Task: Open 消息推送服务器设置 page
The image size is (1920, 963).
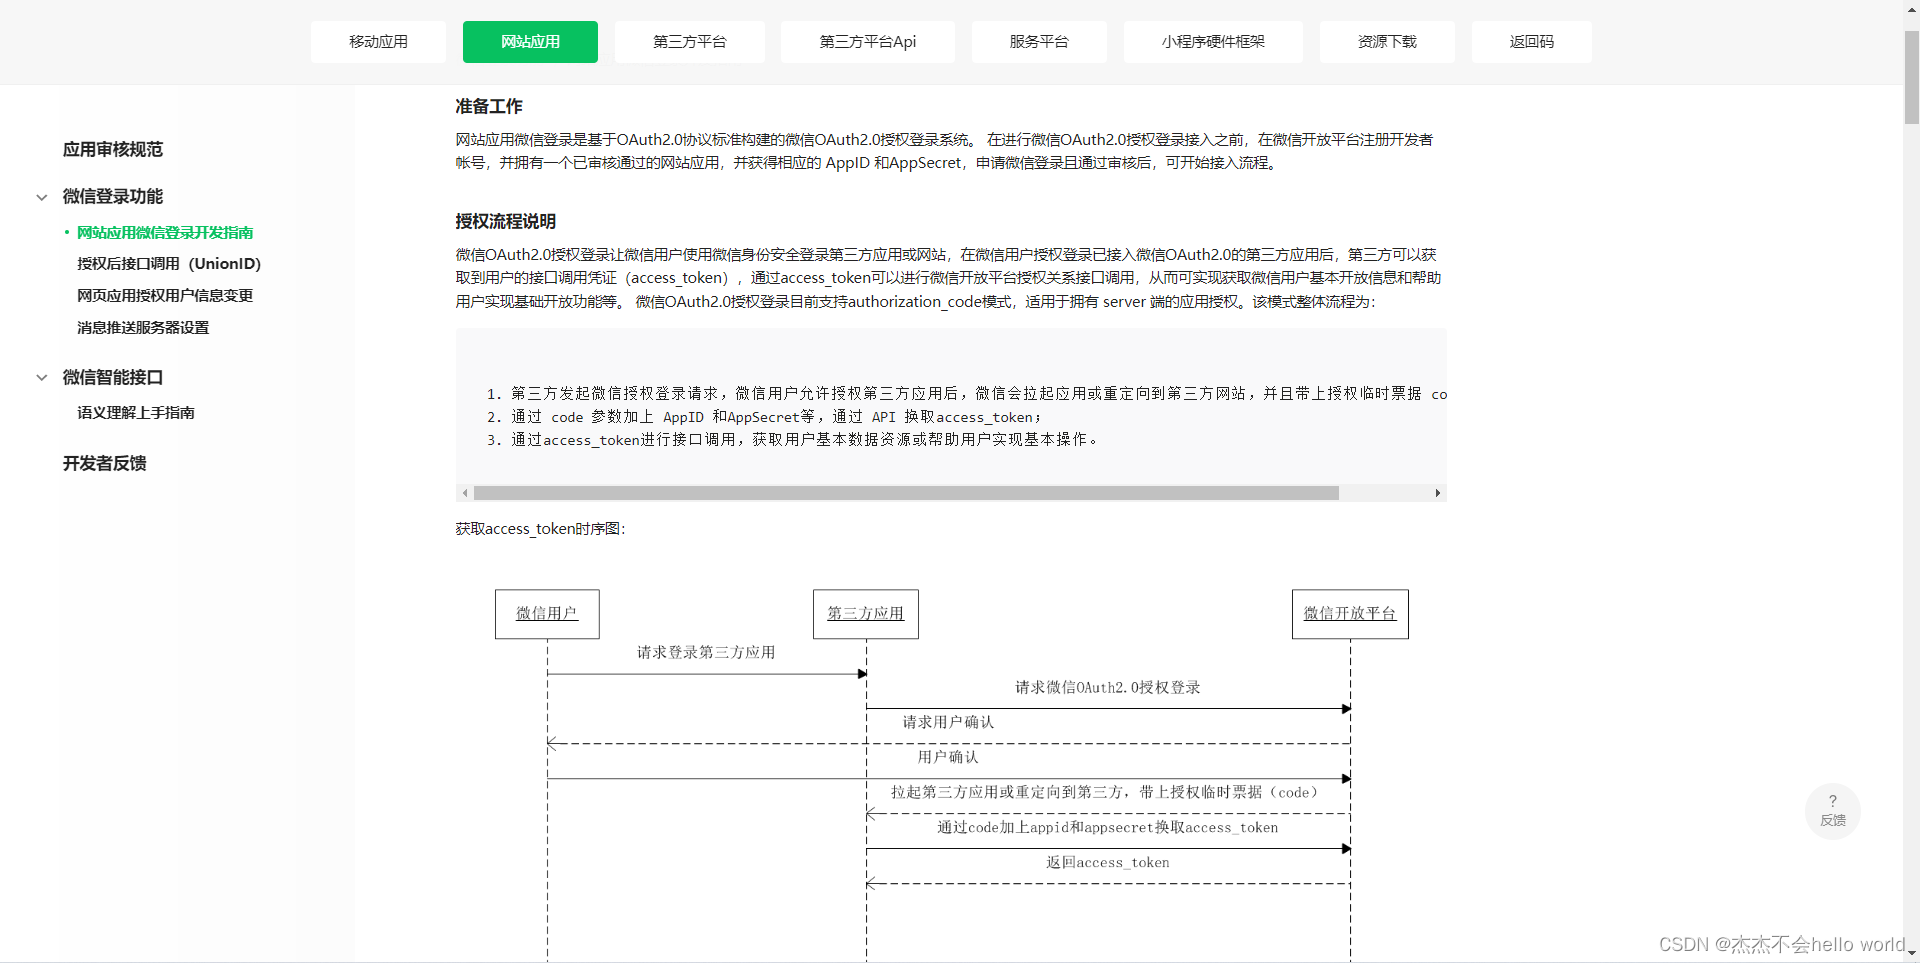Action: [143, 328]
